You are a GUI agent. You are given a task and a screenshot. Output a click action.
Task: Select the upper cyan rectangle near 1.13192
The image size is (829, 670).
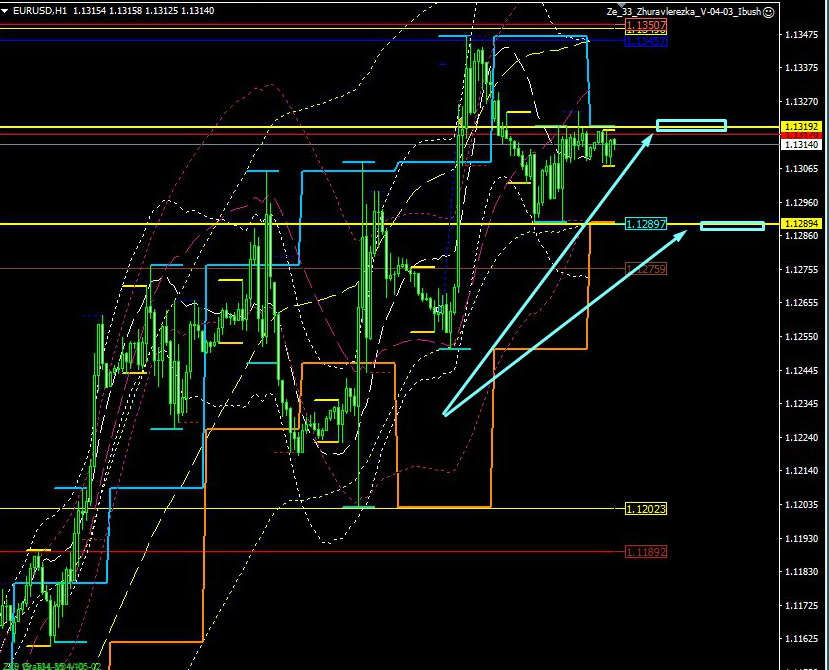click(691, 125)
